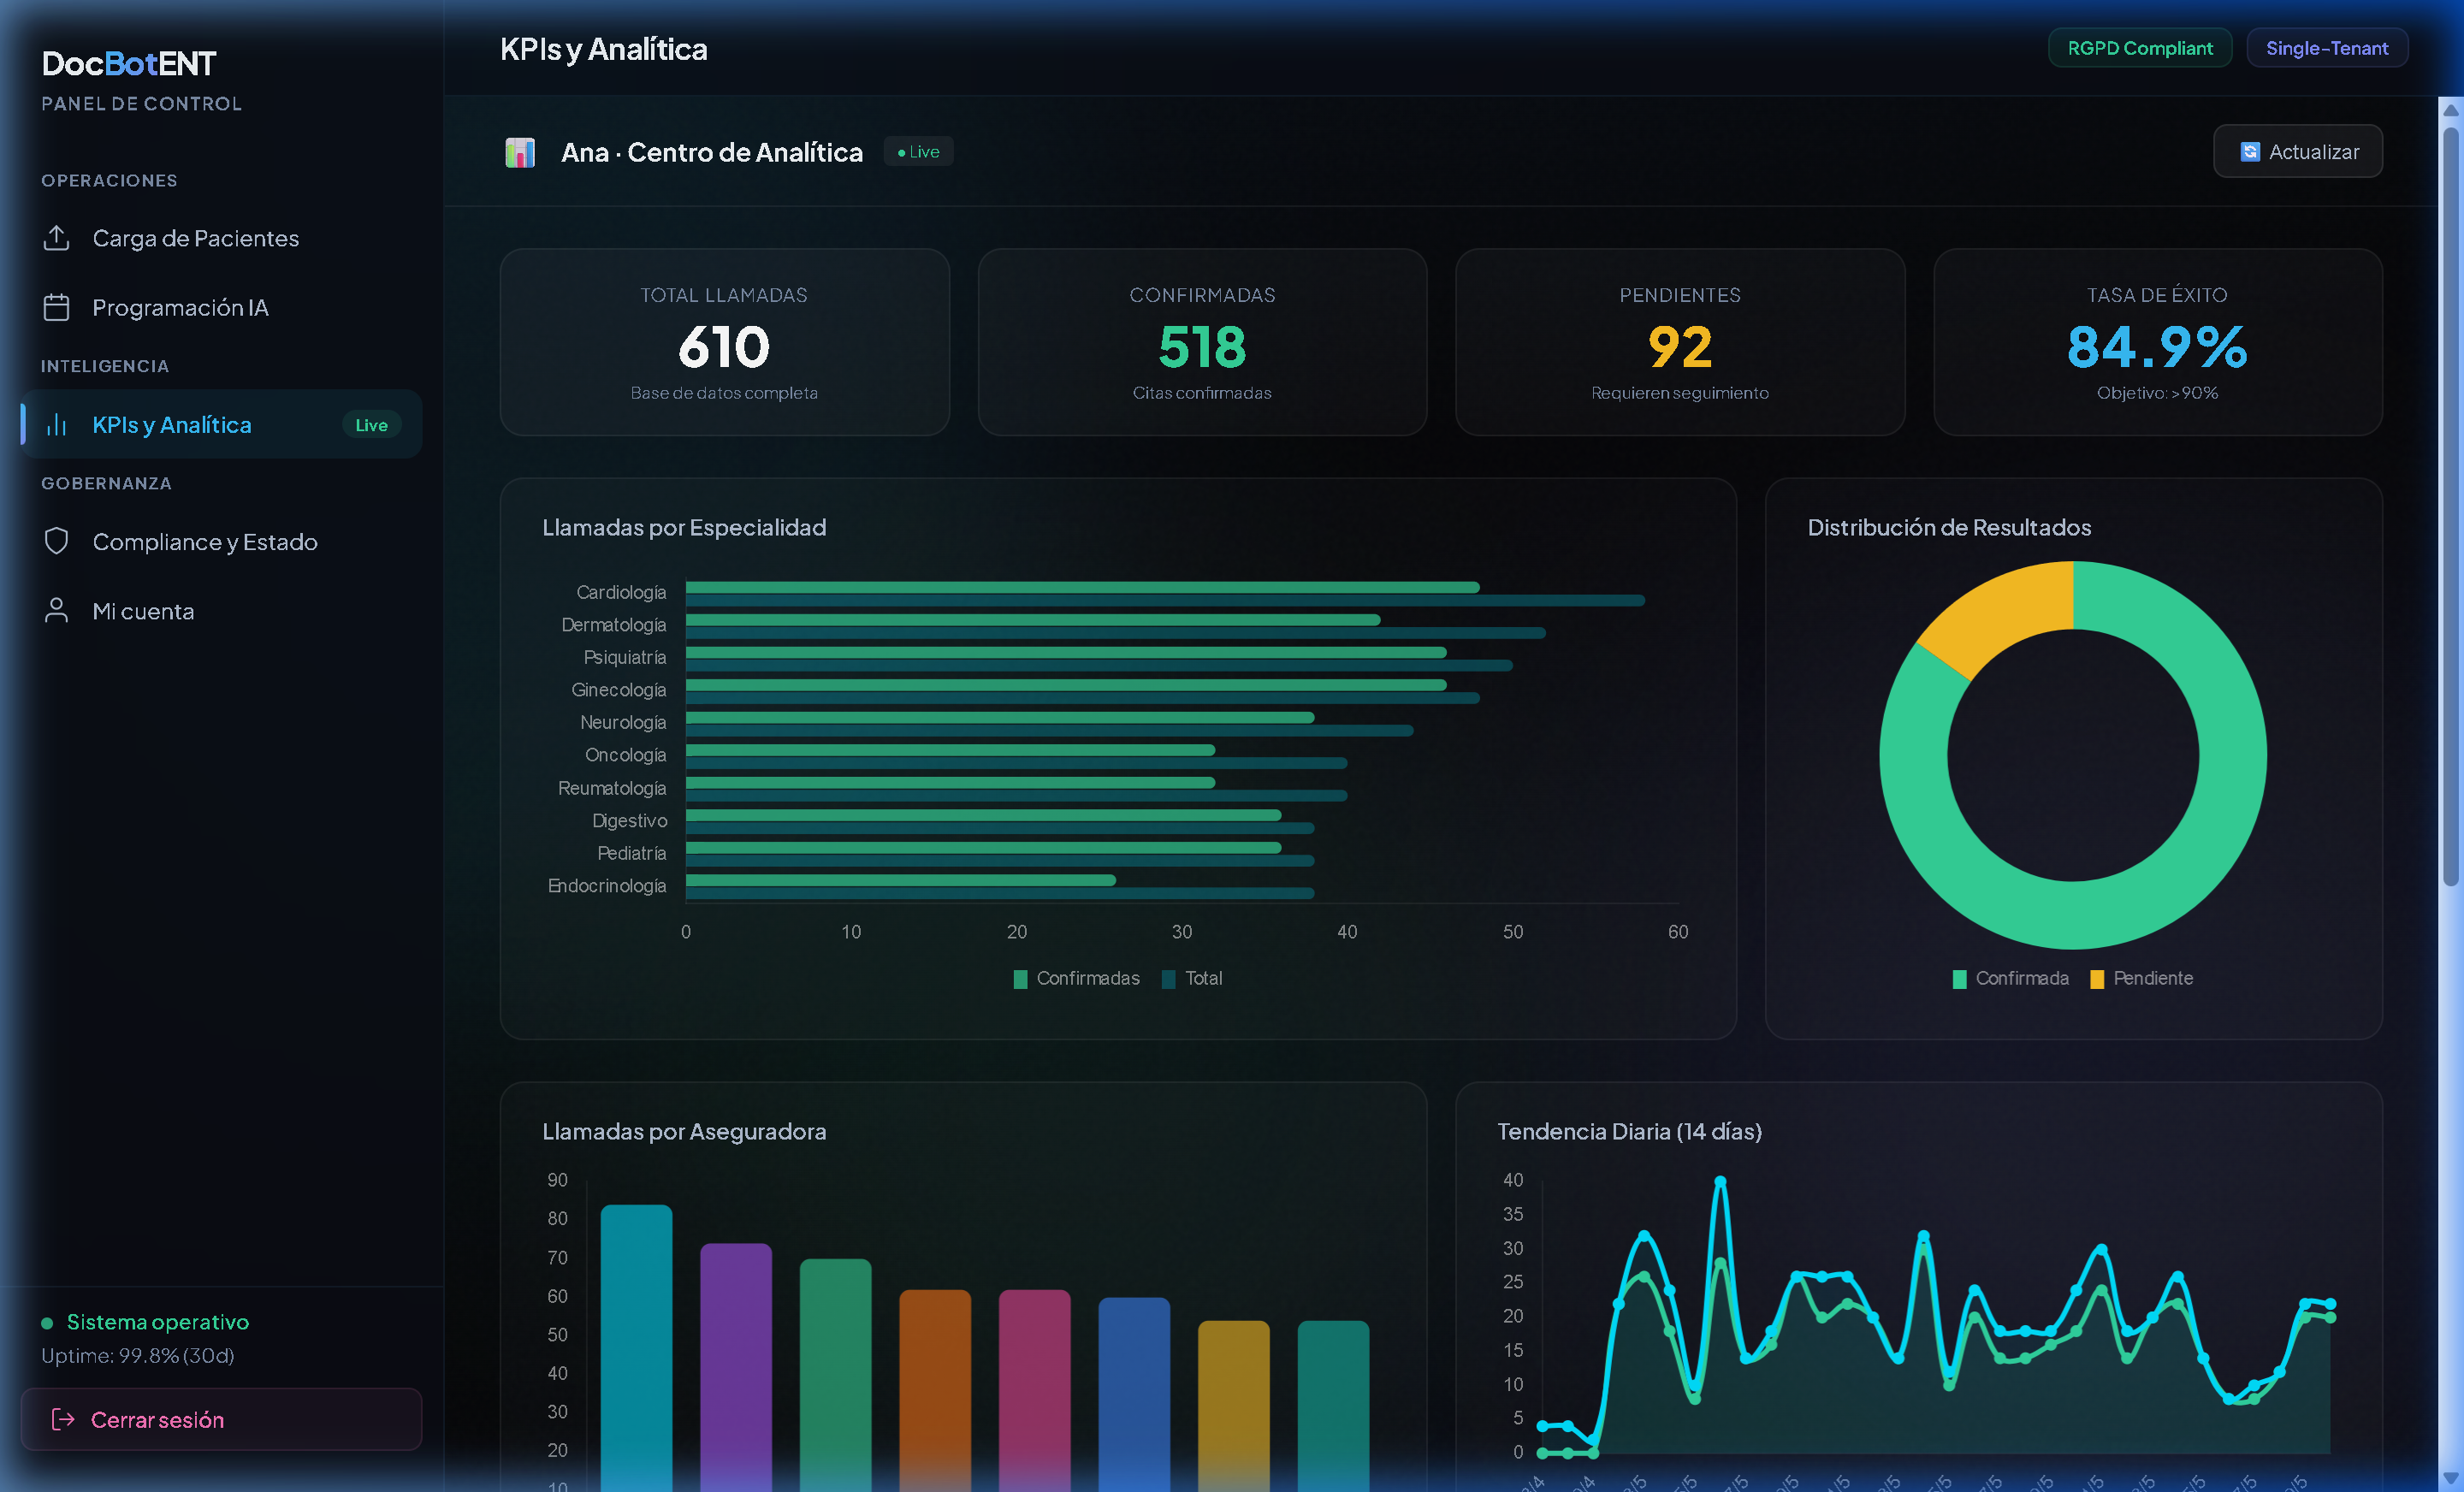Click the Dermatología label

point(613,625)
